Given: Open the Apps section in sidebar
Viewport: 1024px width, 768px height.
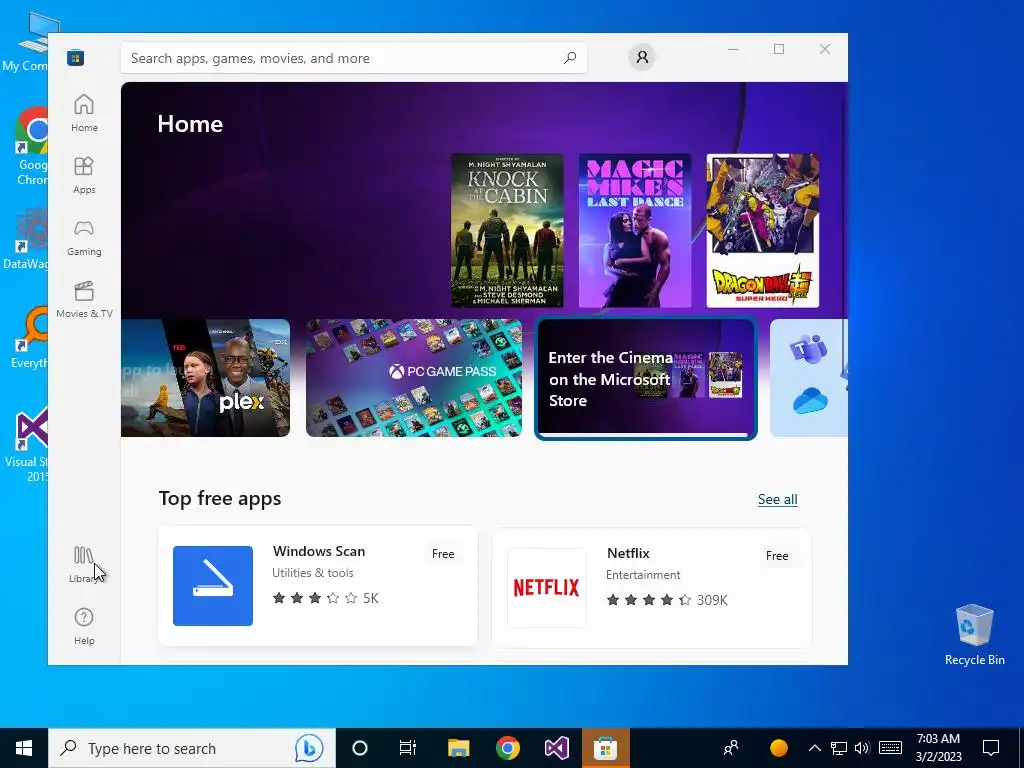Looking at the screenshot, I should (x=84, y=175).
